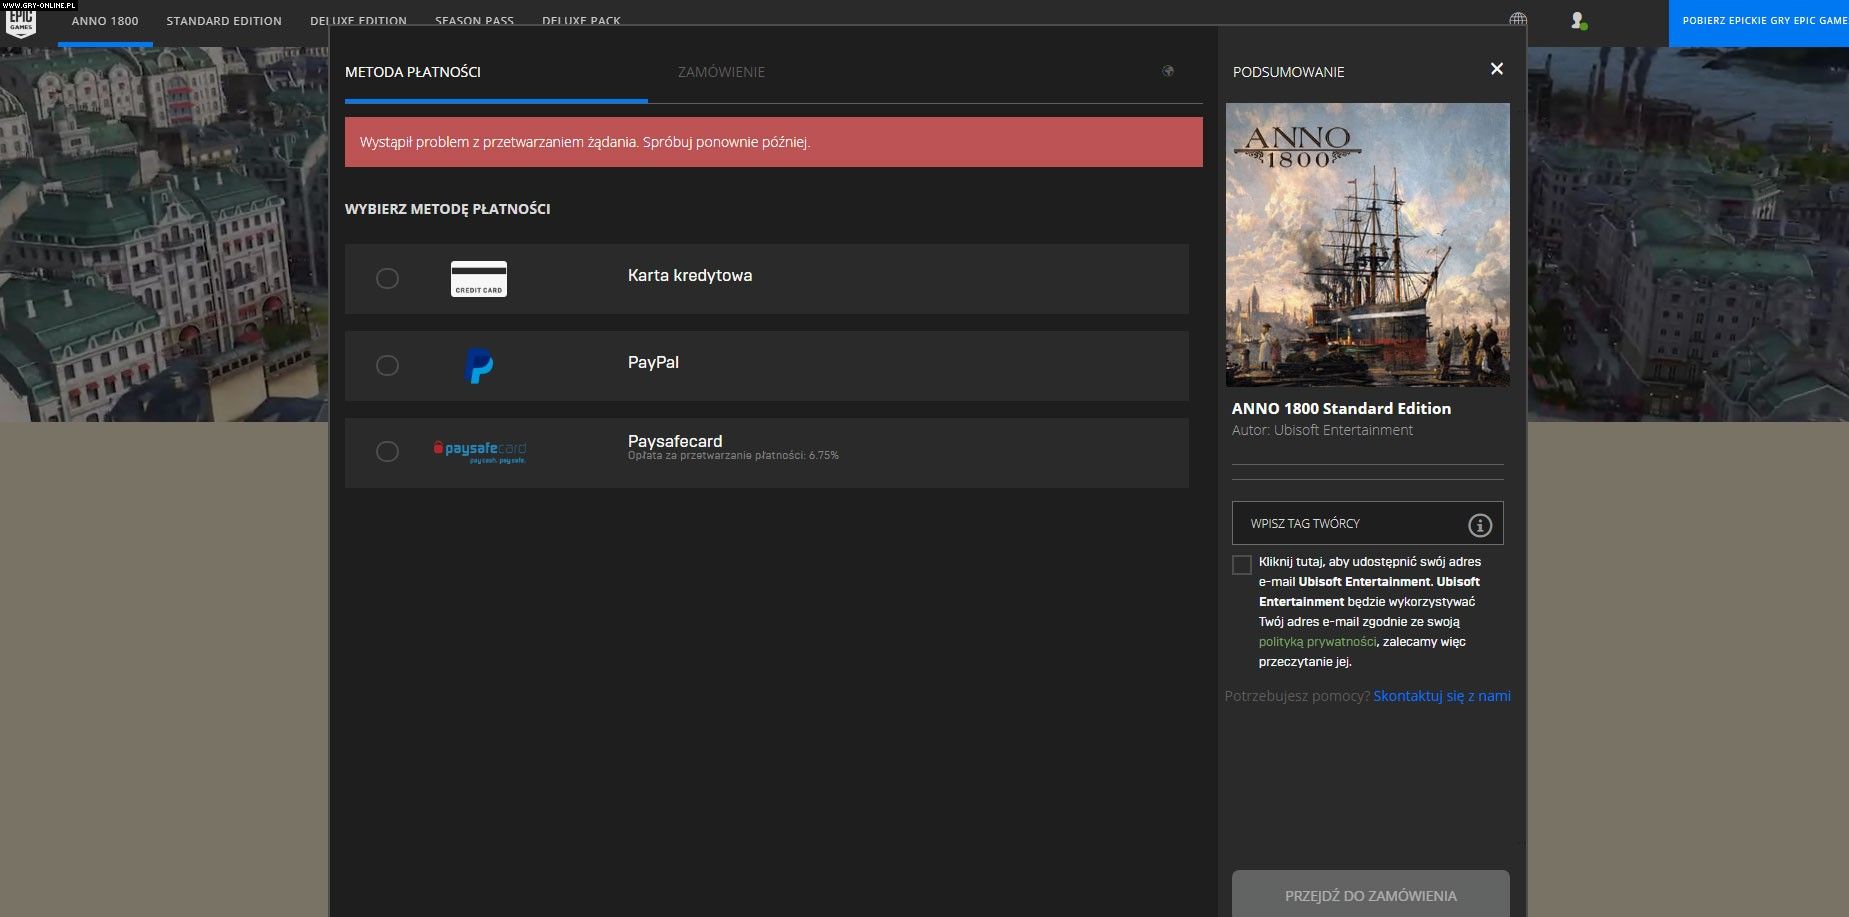Screen dimensions: 1849x917
Task: Click the small globe icon in checkout header
Action: pos(1168,71)
